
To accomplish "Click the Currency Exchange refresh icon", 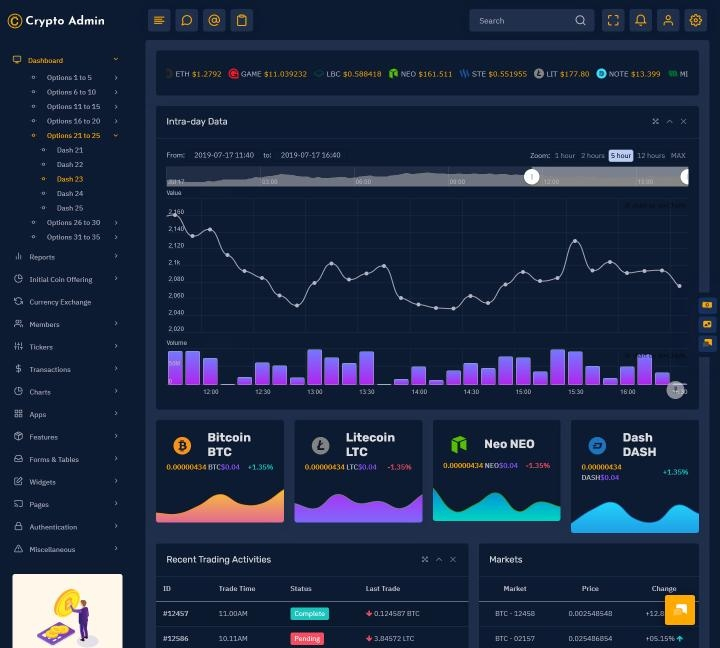I will click(18, 301).
